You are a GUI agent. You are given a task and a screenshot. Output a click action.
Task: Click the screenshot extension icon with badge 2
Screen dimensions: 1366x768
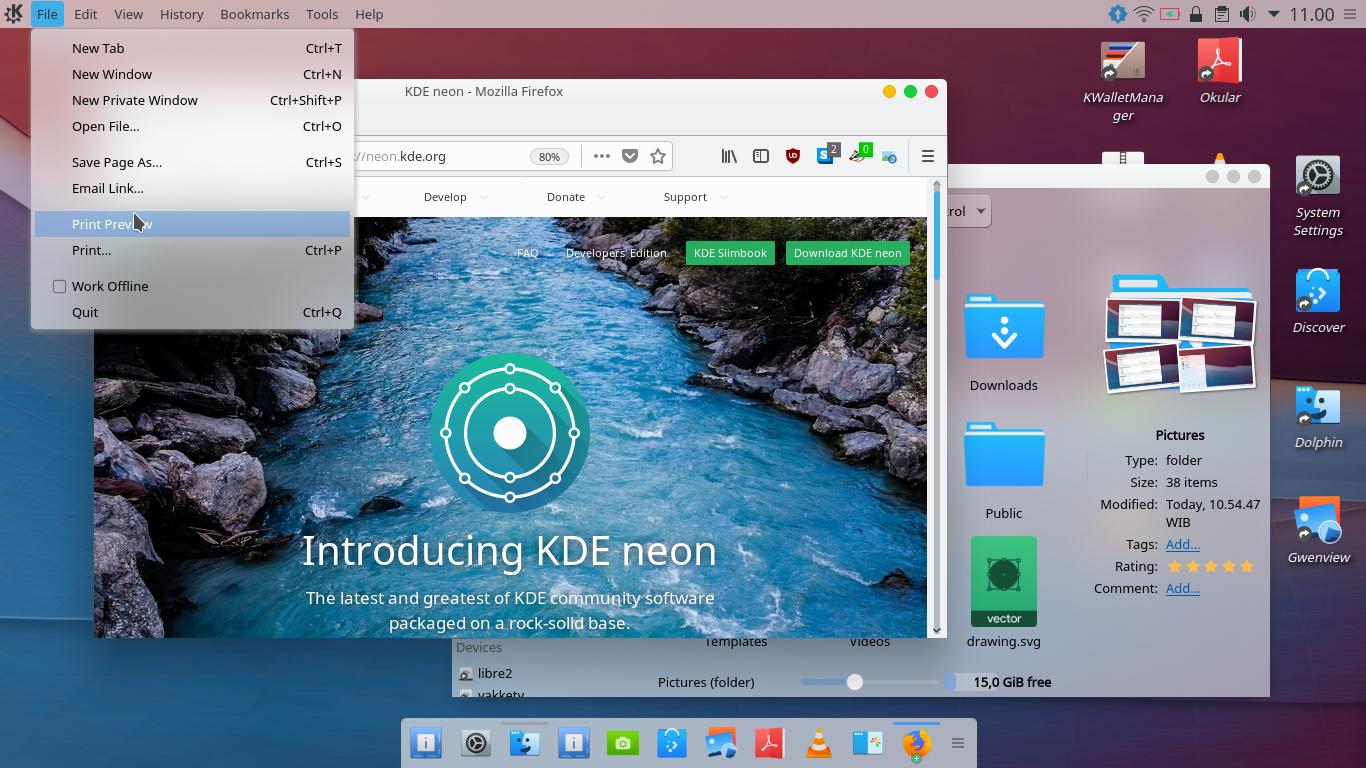click(826, 156)
